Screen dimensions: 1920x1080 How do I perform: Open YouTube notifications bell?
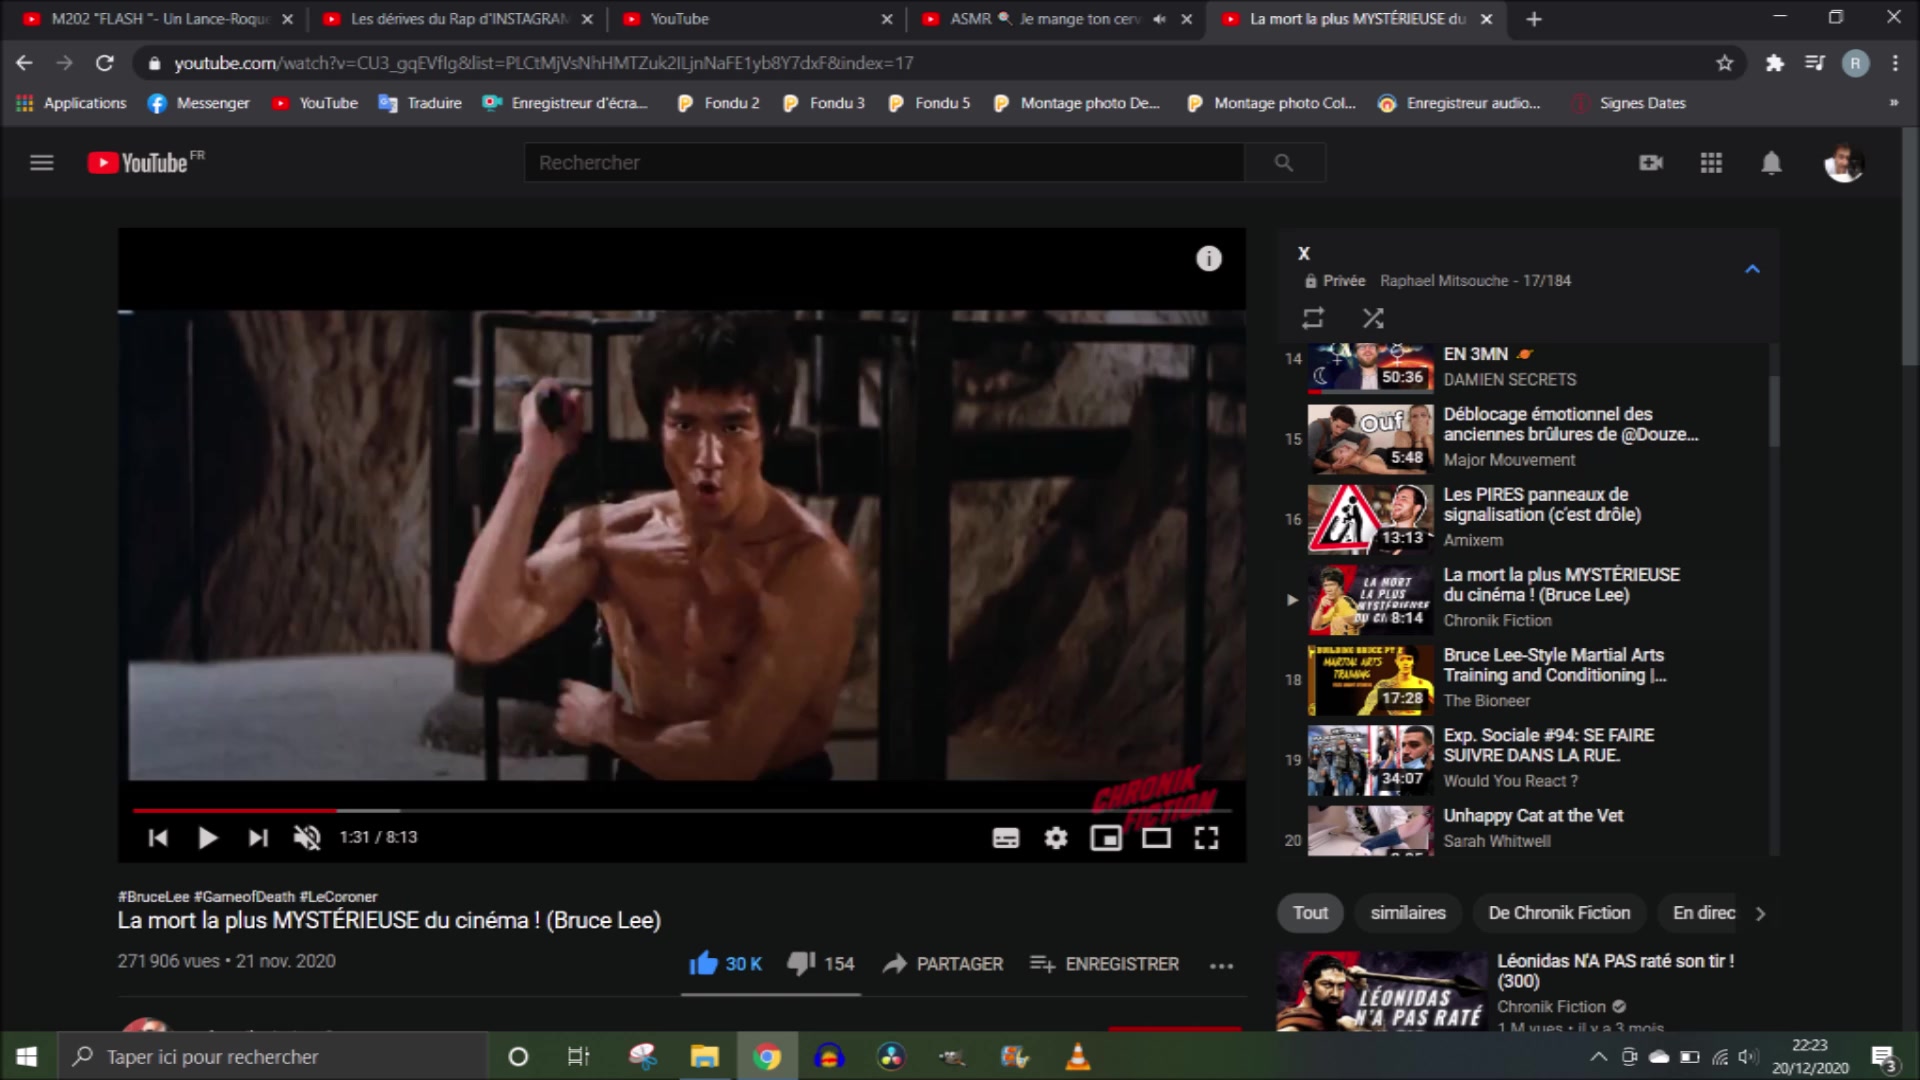pos(1771,163)
